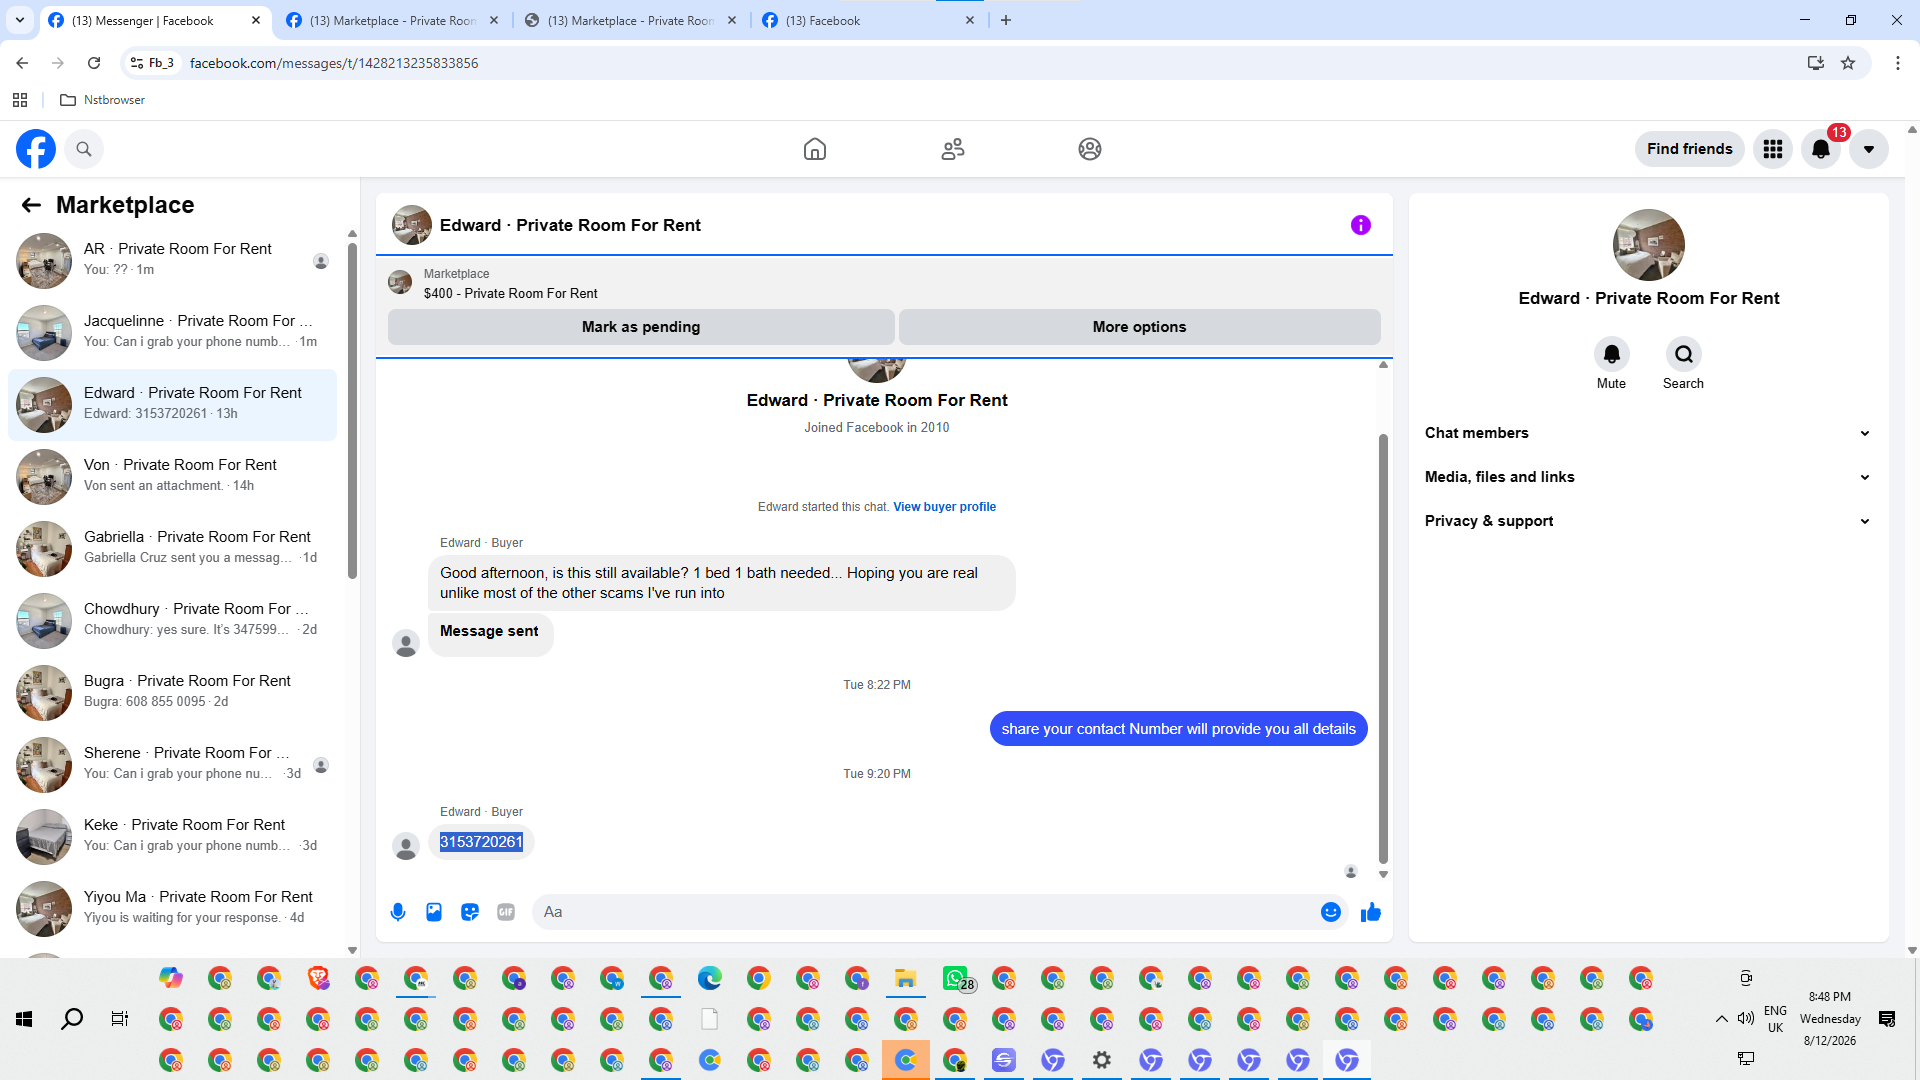
Task: Click the conversation list scrollbar
Action: click(352, 410)
